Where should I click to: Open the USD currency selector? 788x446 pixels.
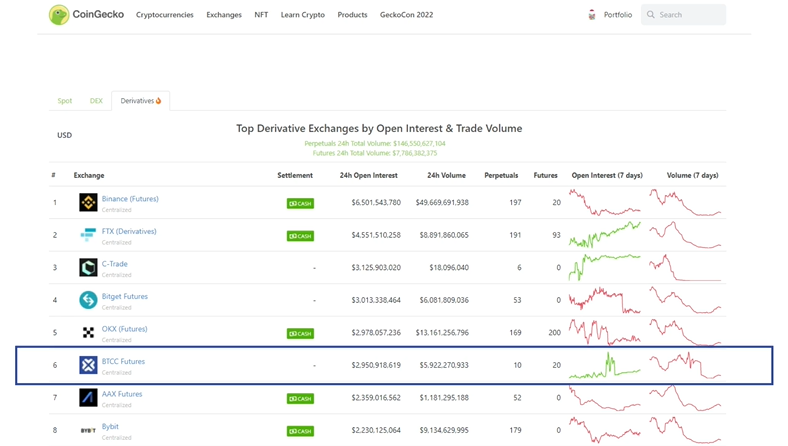(64, 135)
